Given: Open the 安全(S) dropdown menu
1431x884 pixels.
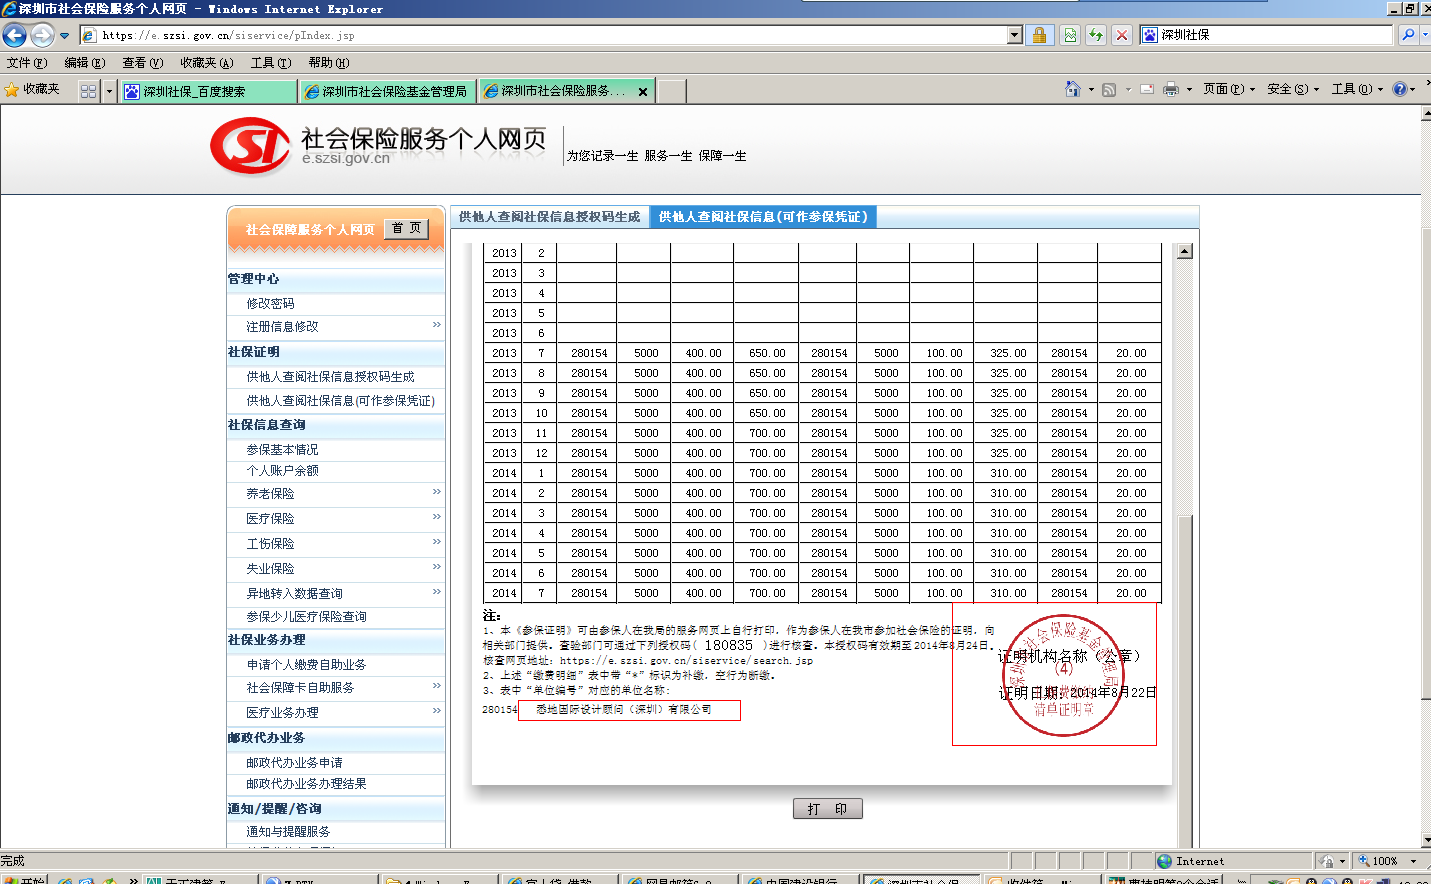Looking at the screenshot, I should [1293, 89].
